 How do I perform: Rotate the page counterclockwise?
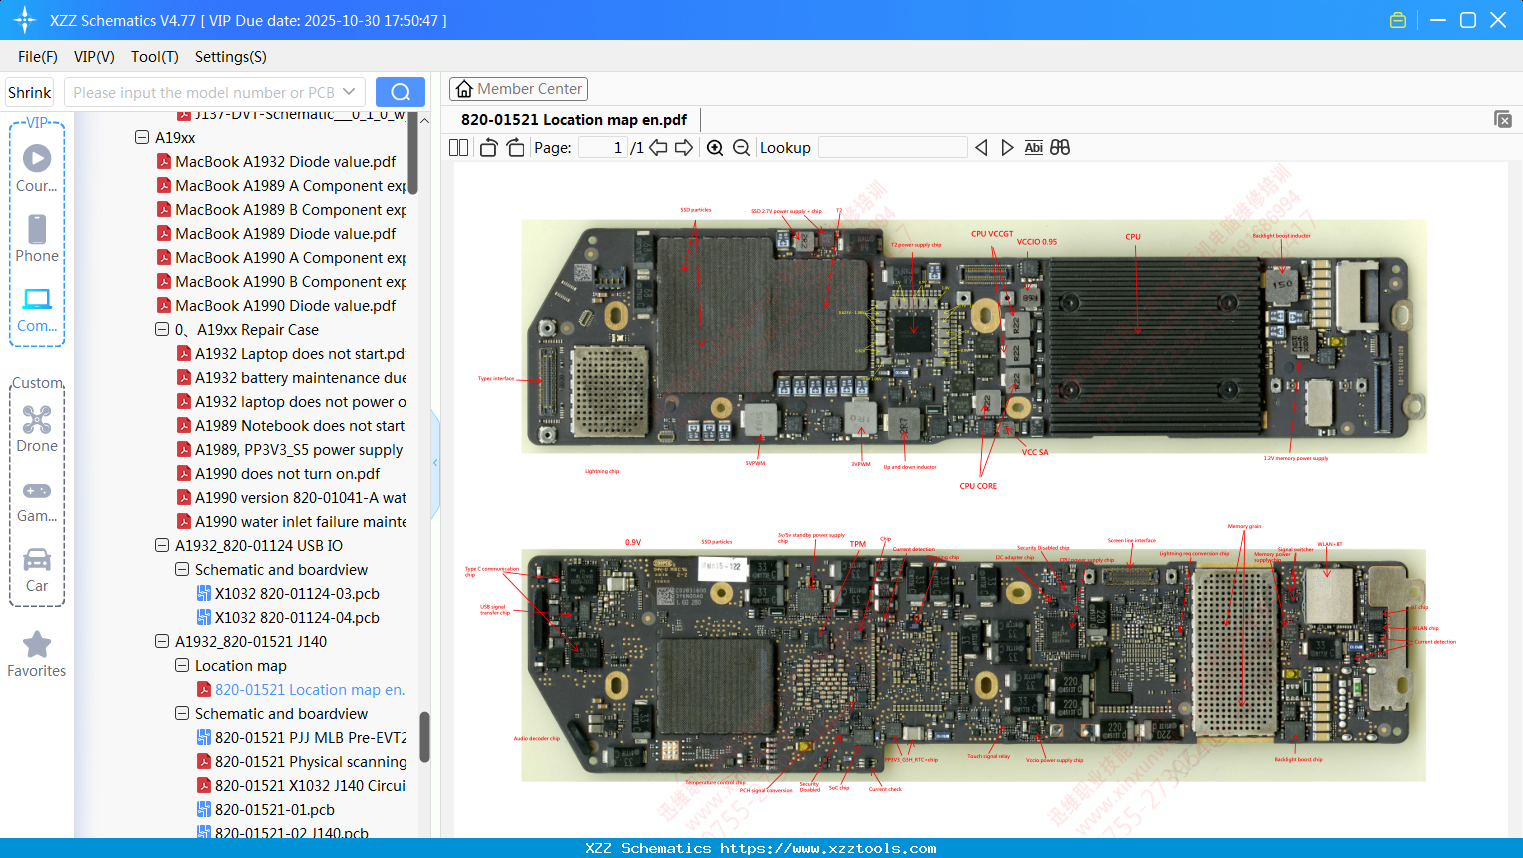pos(488,148)
